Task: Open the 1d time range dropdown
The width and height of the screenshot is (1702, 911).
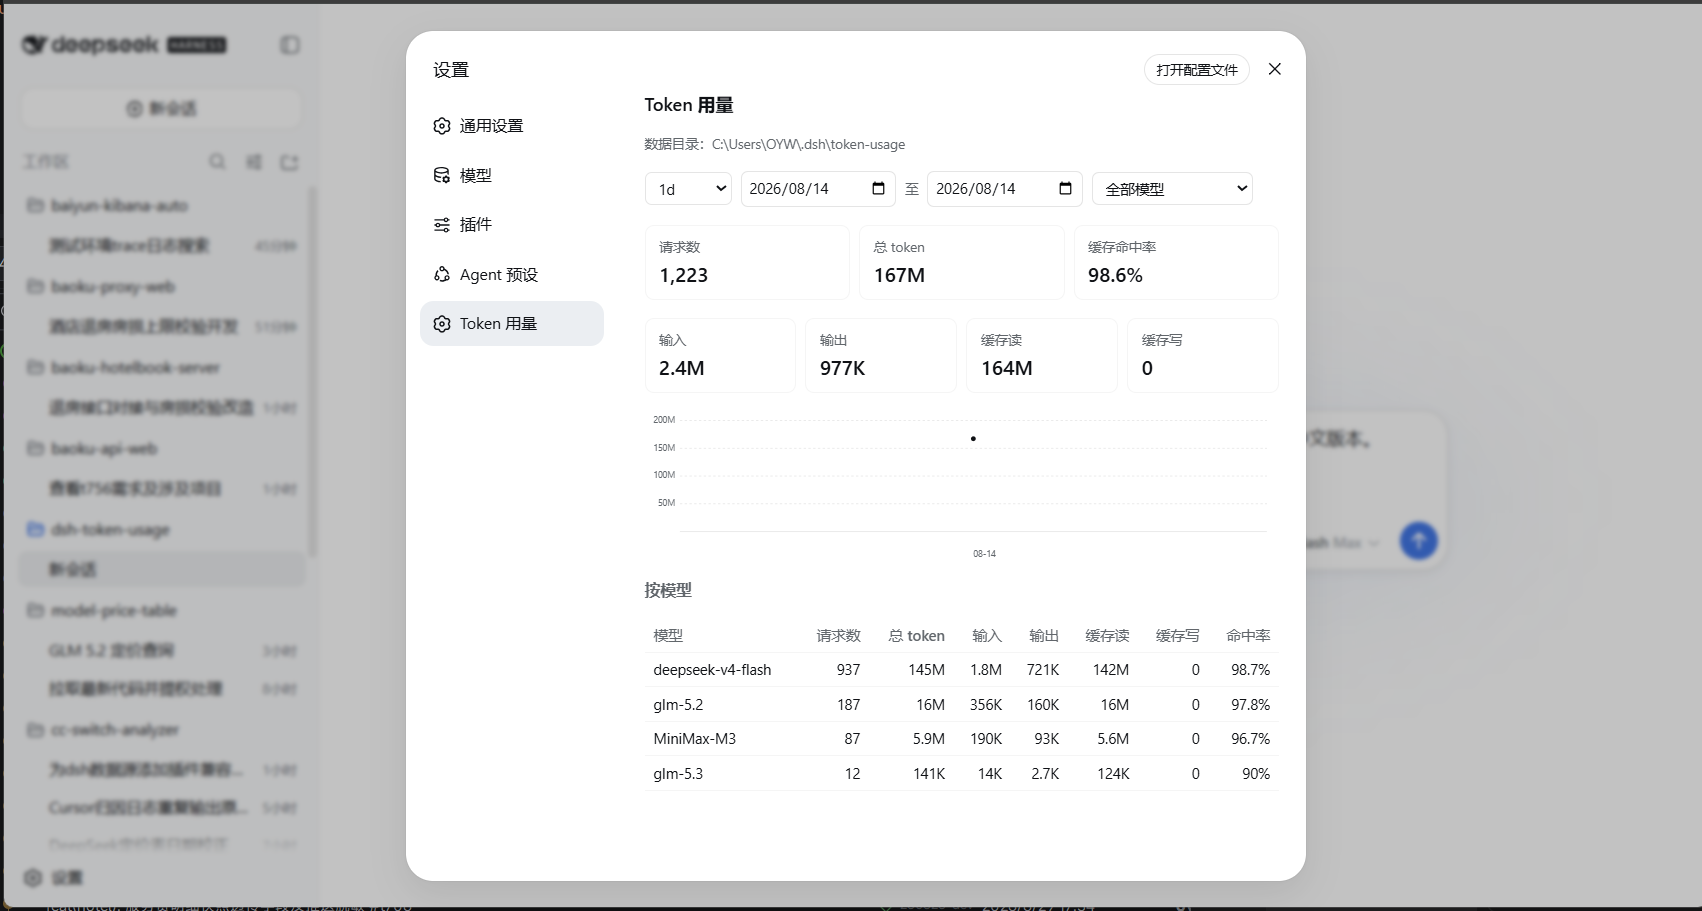Action: [x=688, y=189]
